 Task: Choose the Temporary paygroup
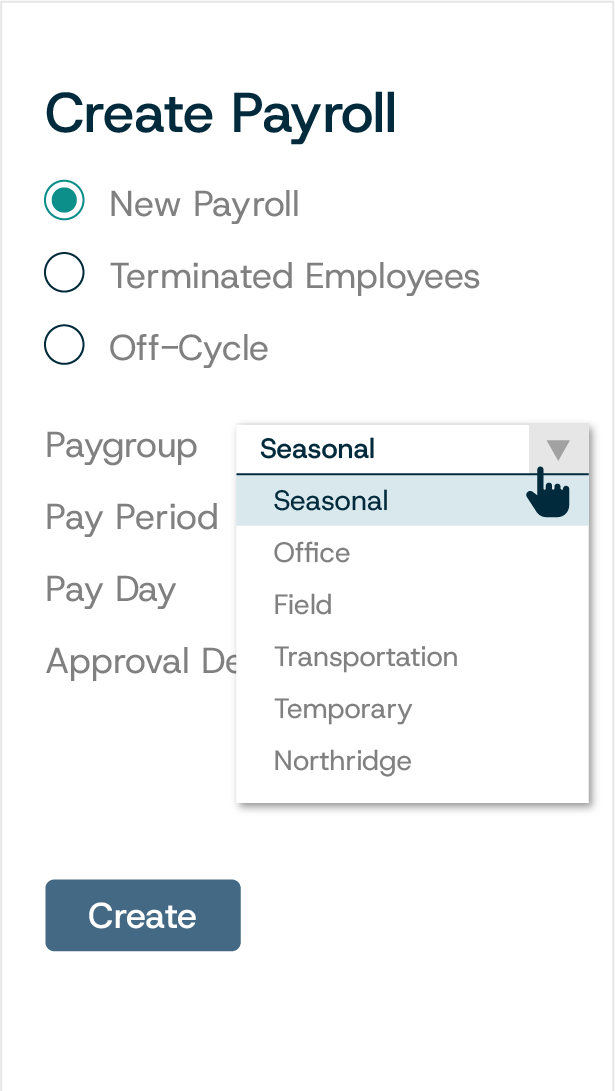coord(343,708)
